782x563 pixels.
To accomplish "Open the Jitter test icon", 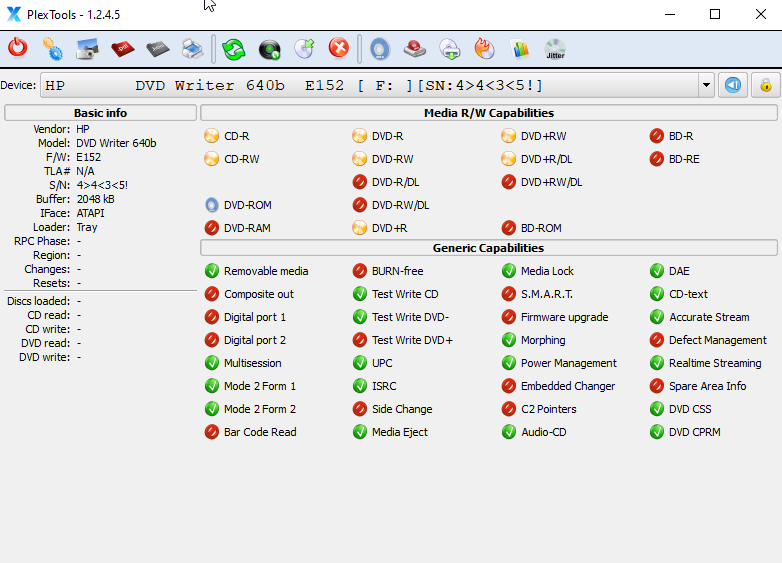I will pos(555,49).
